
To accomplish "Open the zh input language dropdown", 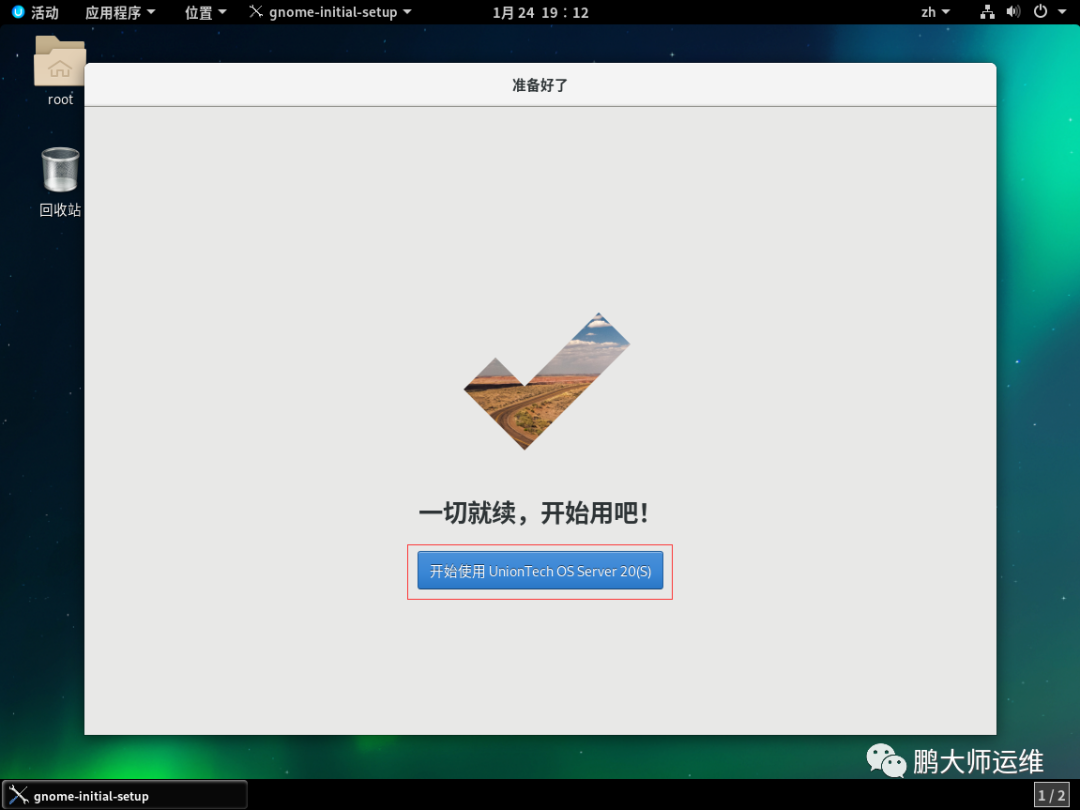I will point(935,12).
